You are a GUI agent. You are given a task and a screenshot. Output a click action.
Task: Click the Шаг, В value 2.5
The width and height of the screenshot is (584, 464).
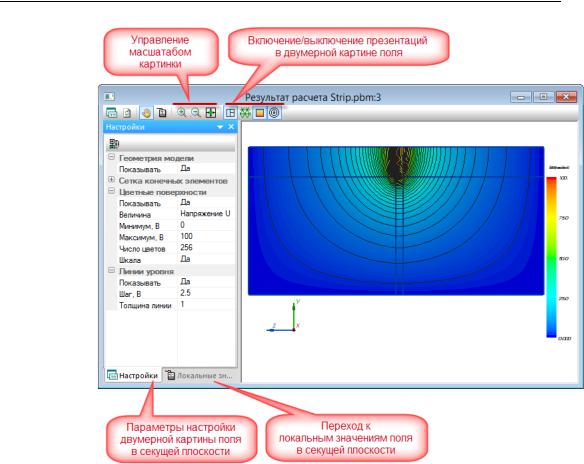click(207, 293)
